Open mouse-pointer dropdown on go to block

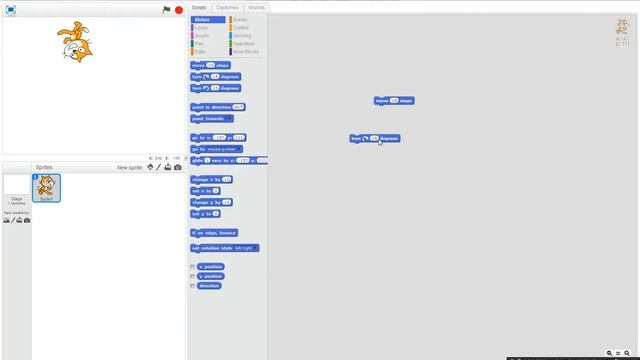pyautogui.click(x=239, y=149)
